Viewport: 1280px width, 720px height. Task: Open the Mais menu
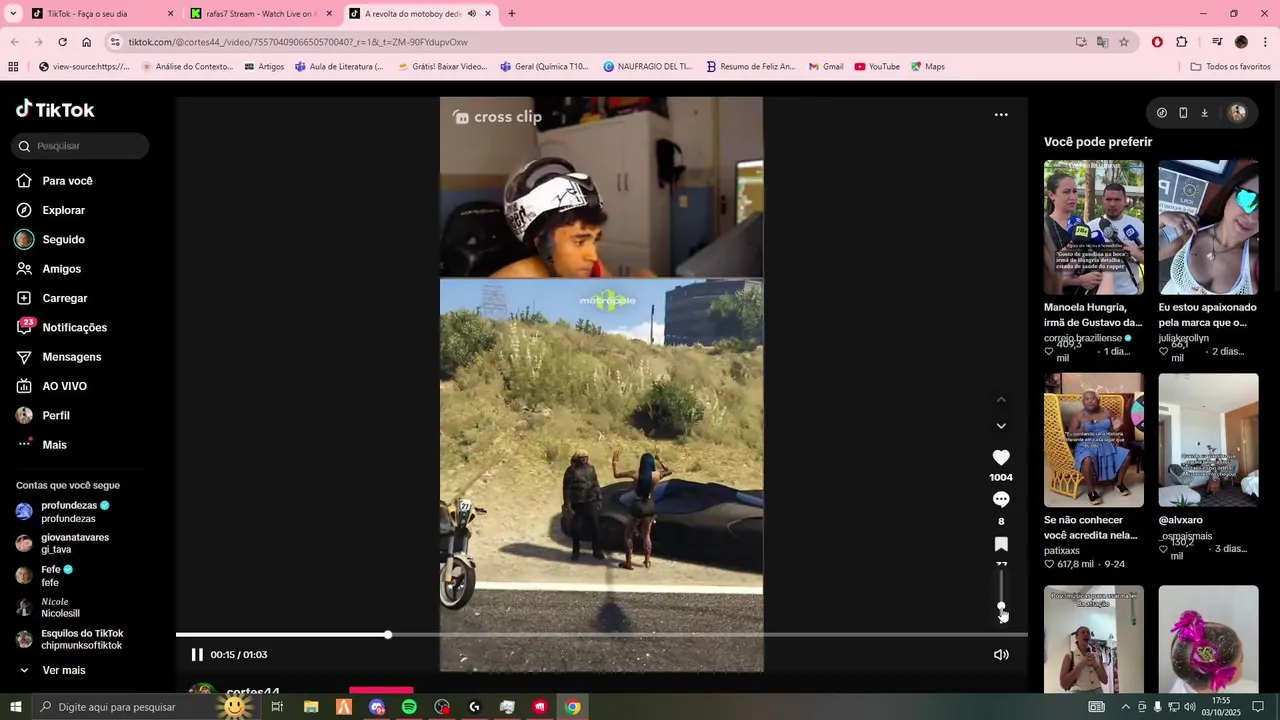coord(54,445)
